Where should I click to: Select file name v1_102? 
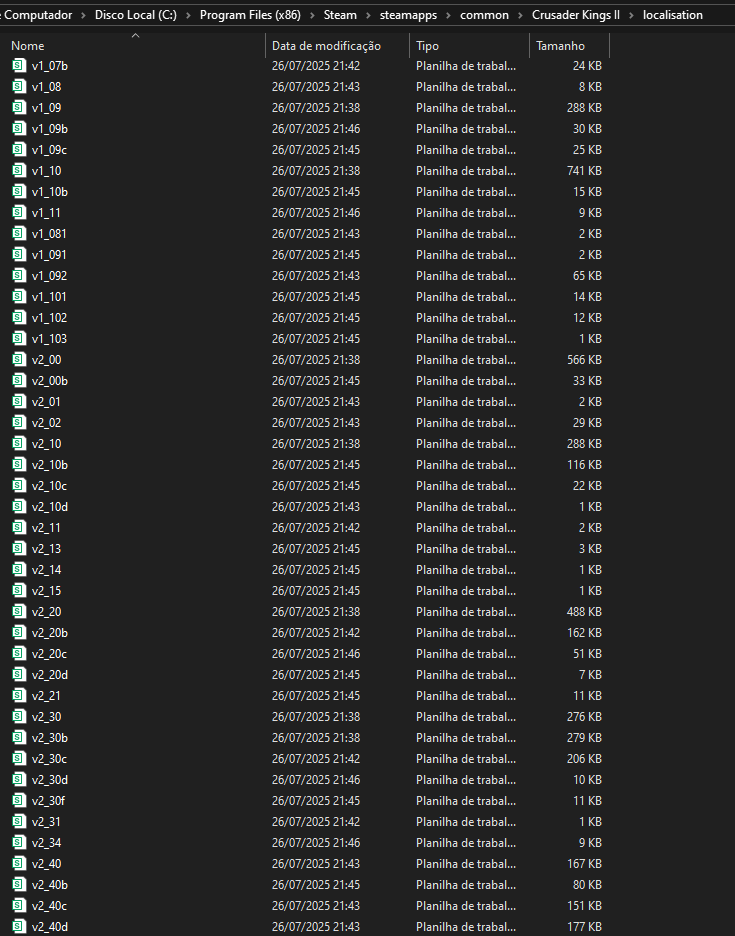coord(49,318)
